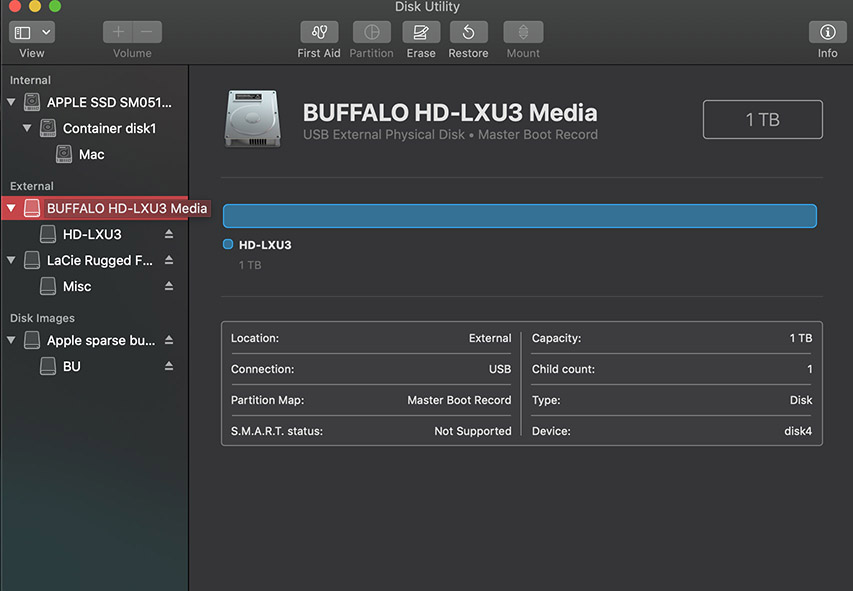Click the Child count value 1
This screenshot has width=853, height=591.
tap(809, 369)
